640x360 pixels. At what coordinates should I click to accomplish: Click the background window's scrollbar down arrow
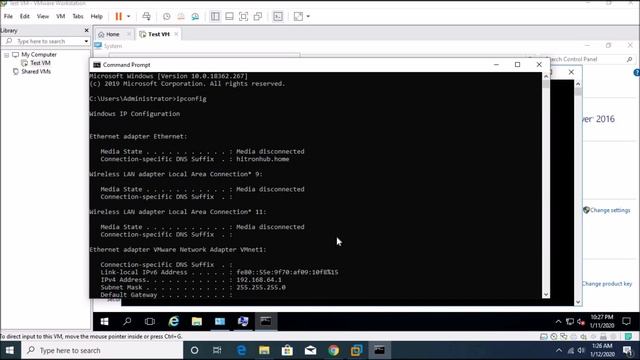pos(578,302)
